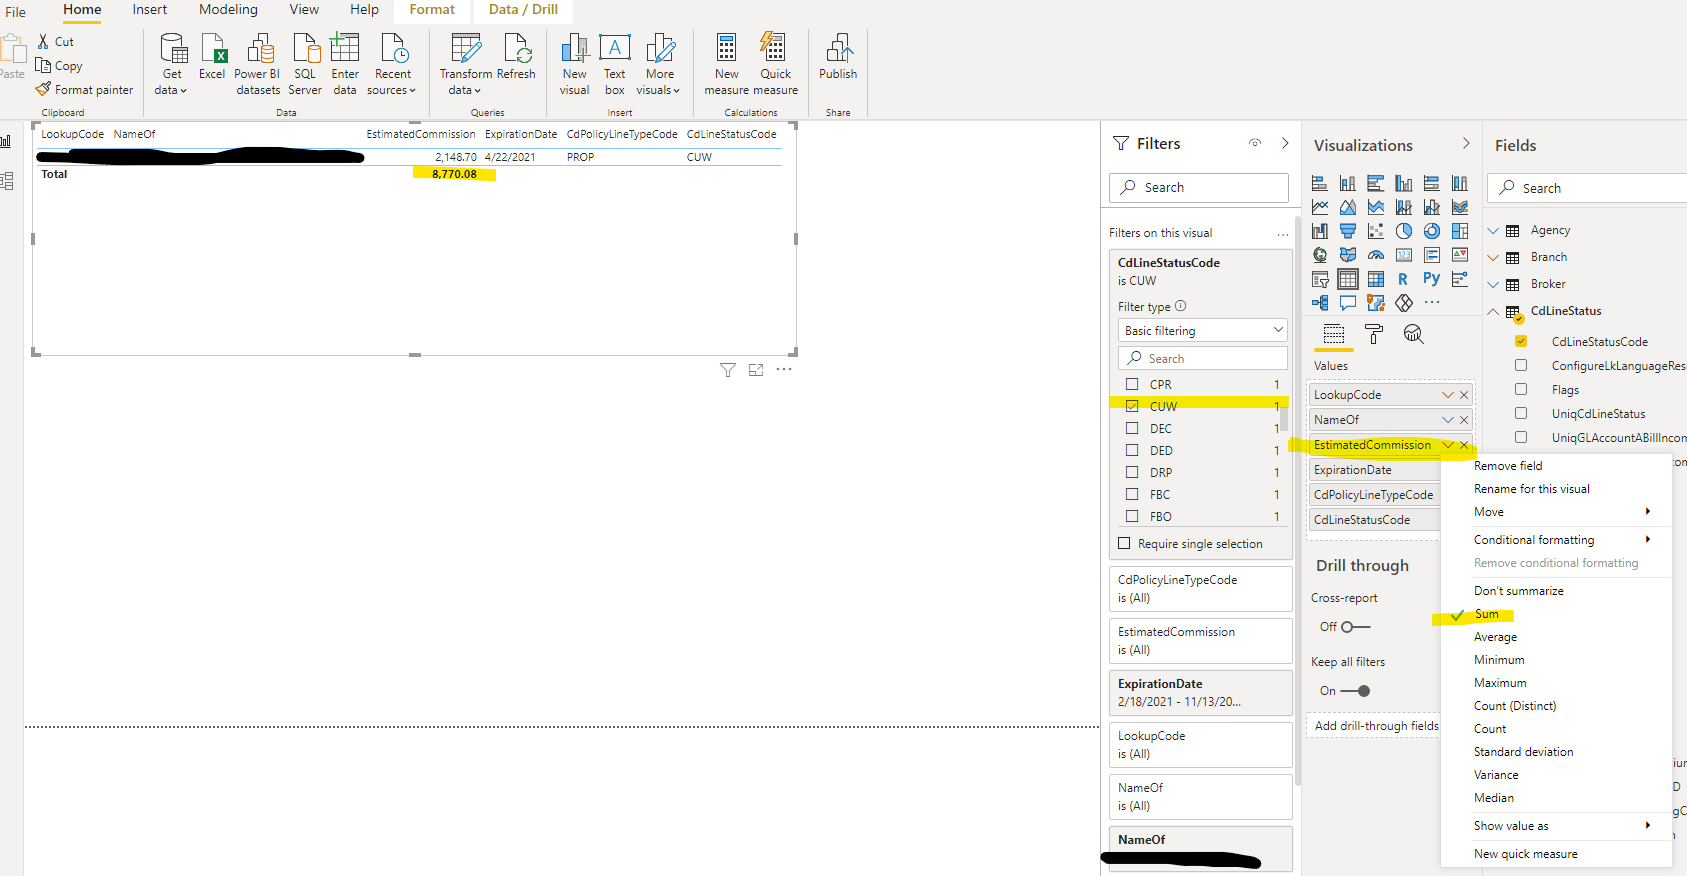Toggle Cross-report drill through off switch

(1356, 627)
